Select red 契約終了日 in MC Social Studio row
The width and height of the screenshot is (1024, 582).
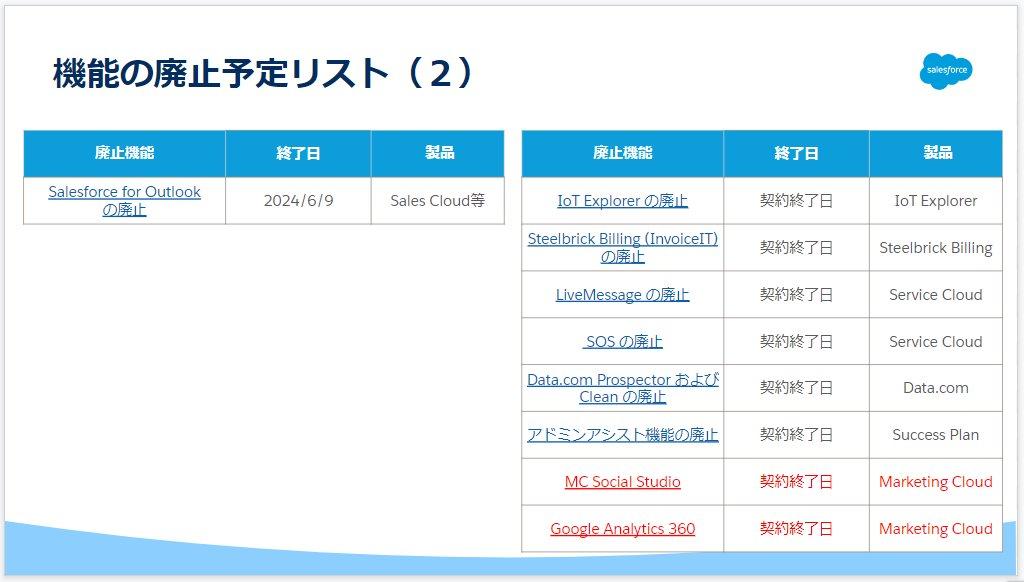796,482
